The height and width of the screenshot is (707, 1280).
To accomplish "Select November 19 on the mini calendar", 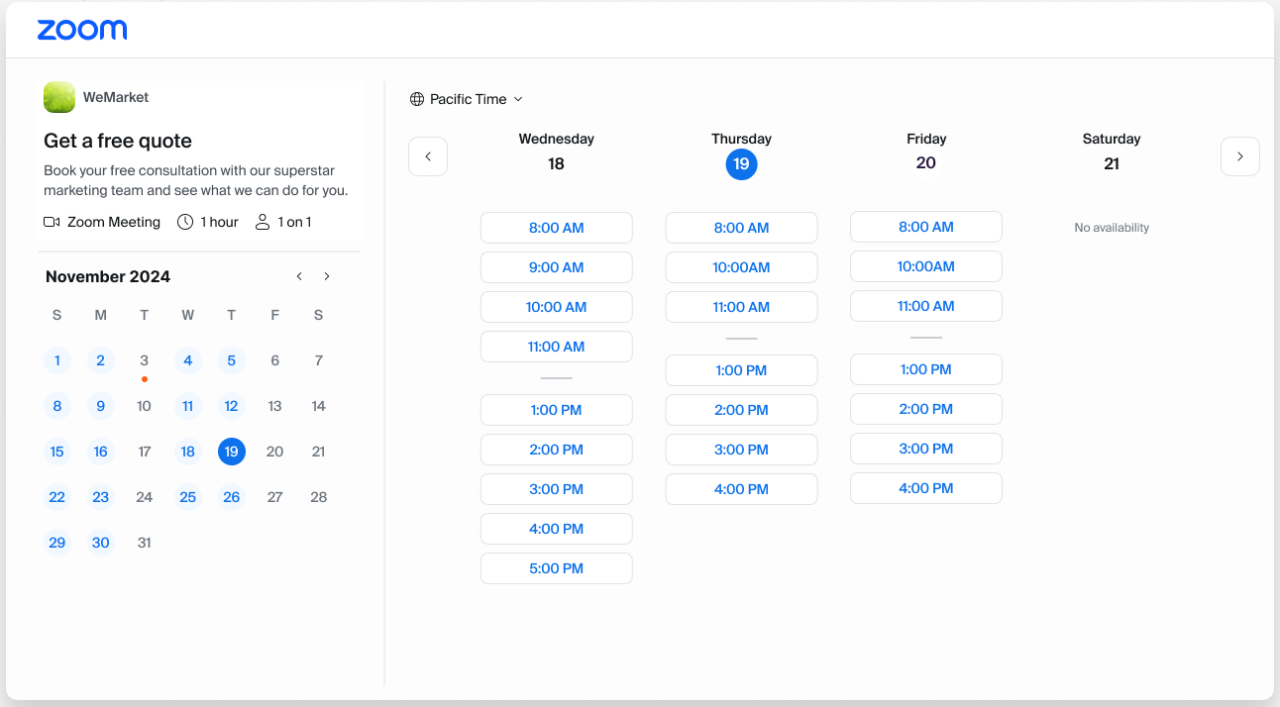I will 231,451.
